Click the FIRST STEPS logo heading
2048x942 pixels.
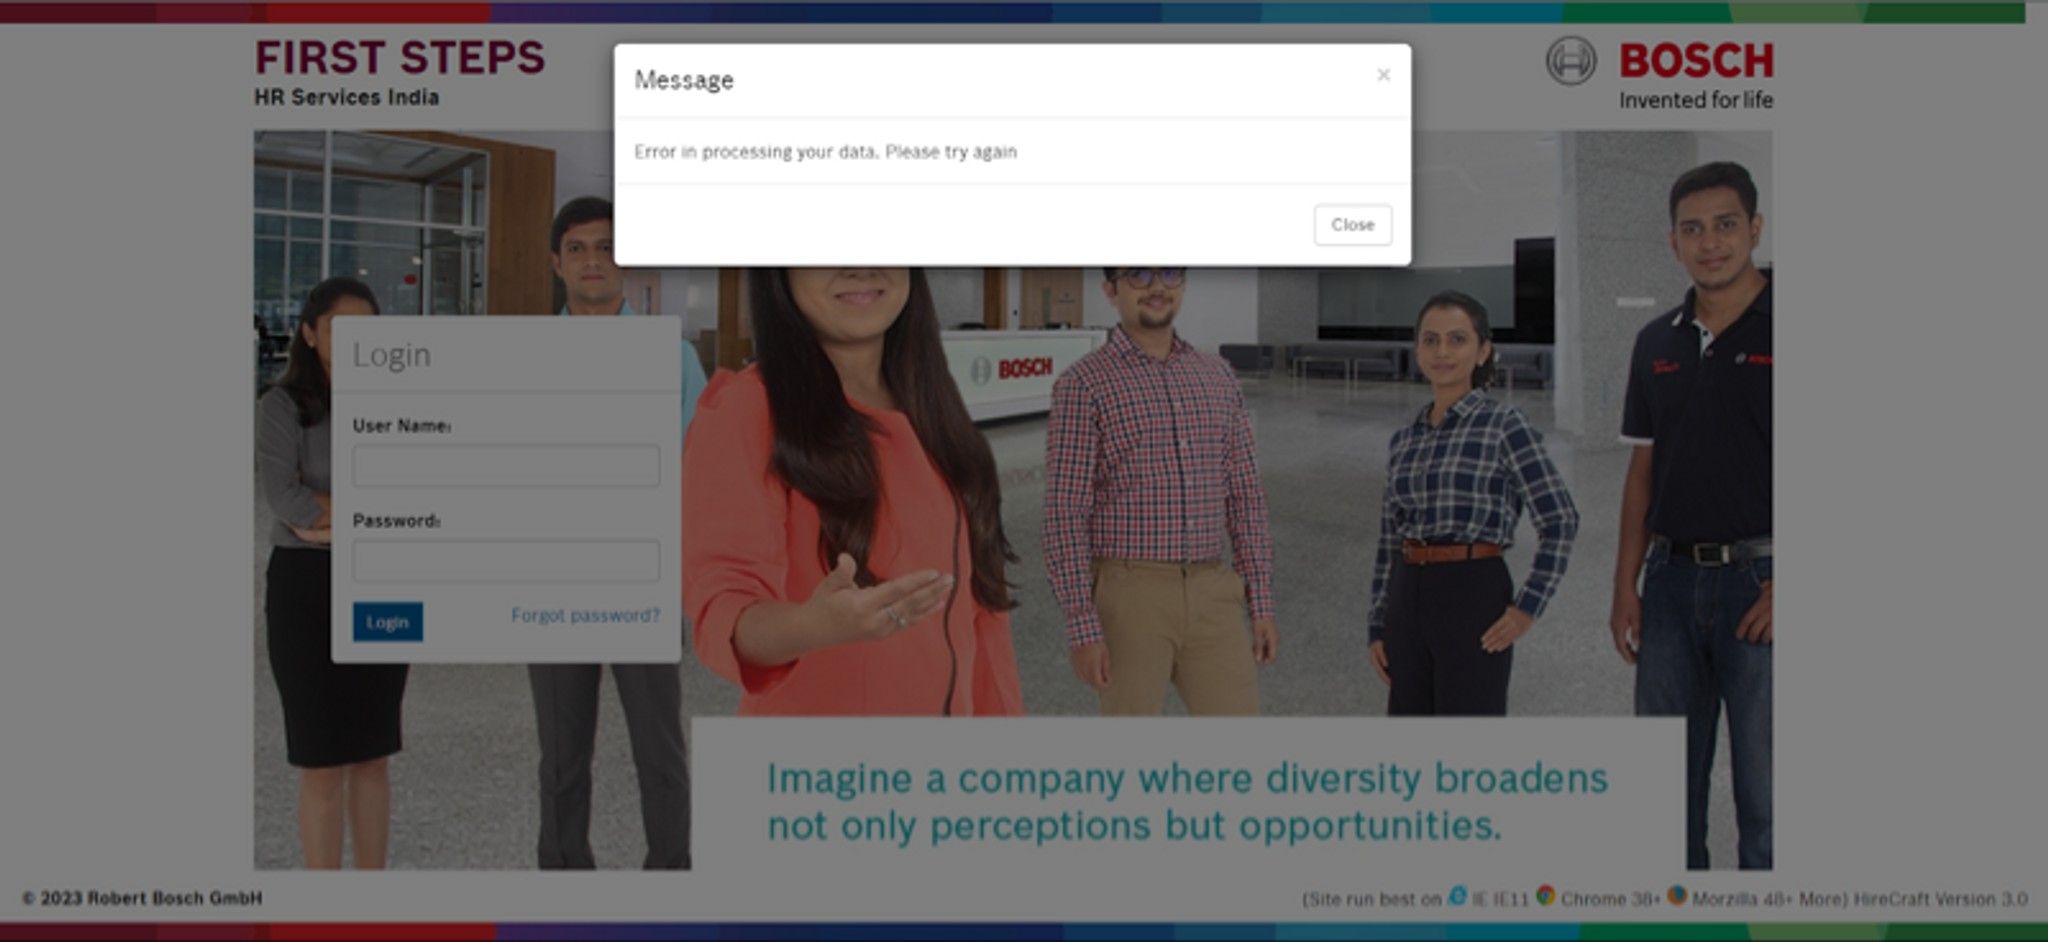tap(400, 58)
